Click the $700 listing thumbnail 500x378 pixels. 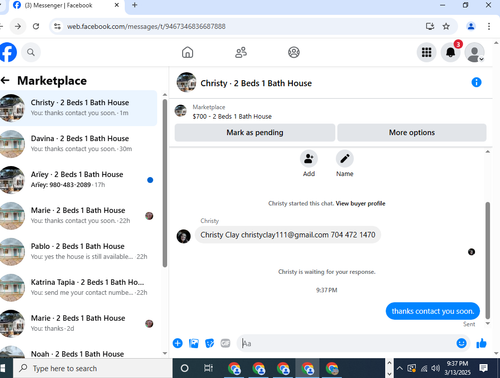tap(181, 111)
